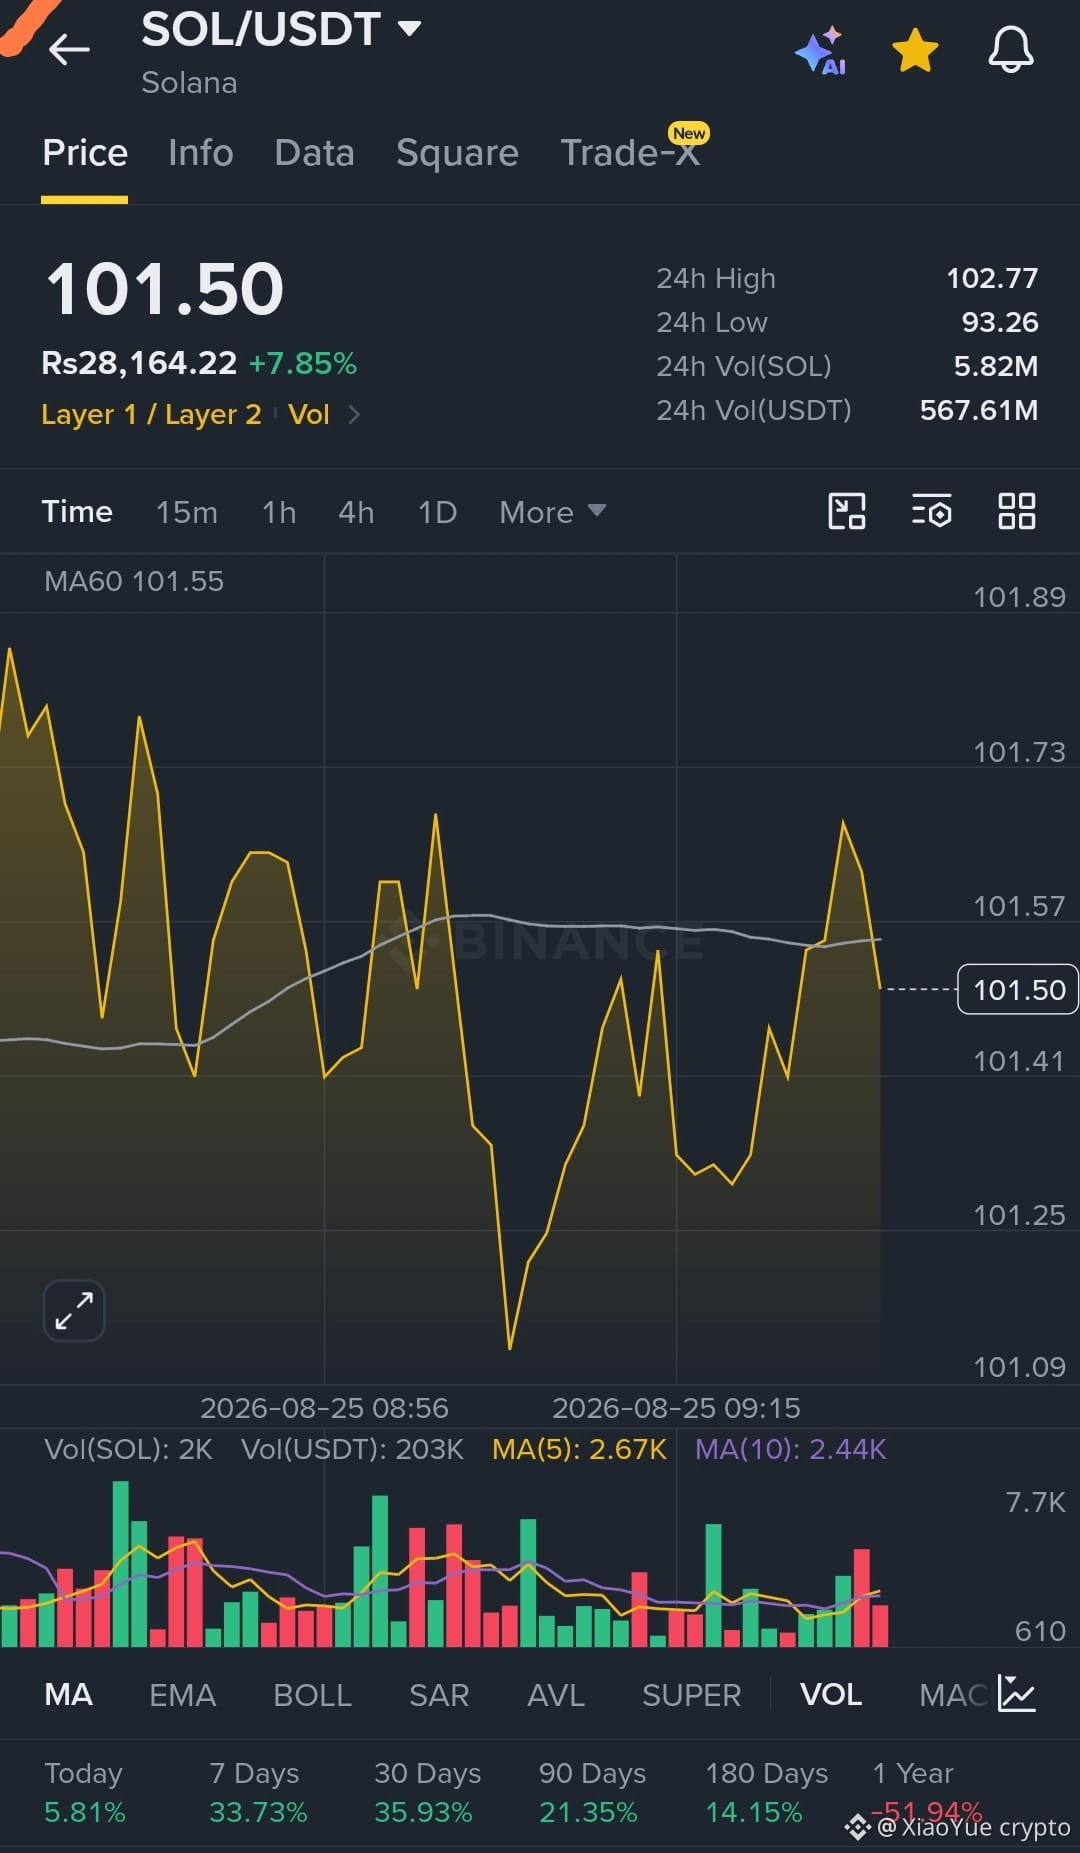
Task: Select the 4h interval
Action: pos(356,512)
